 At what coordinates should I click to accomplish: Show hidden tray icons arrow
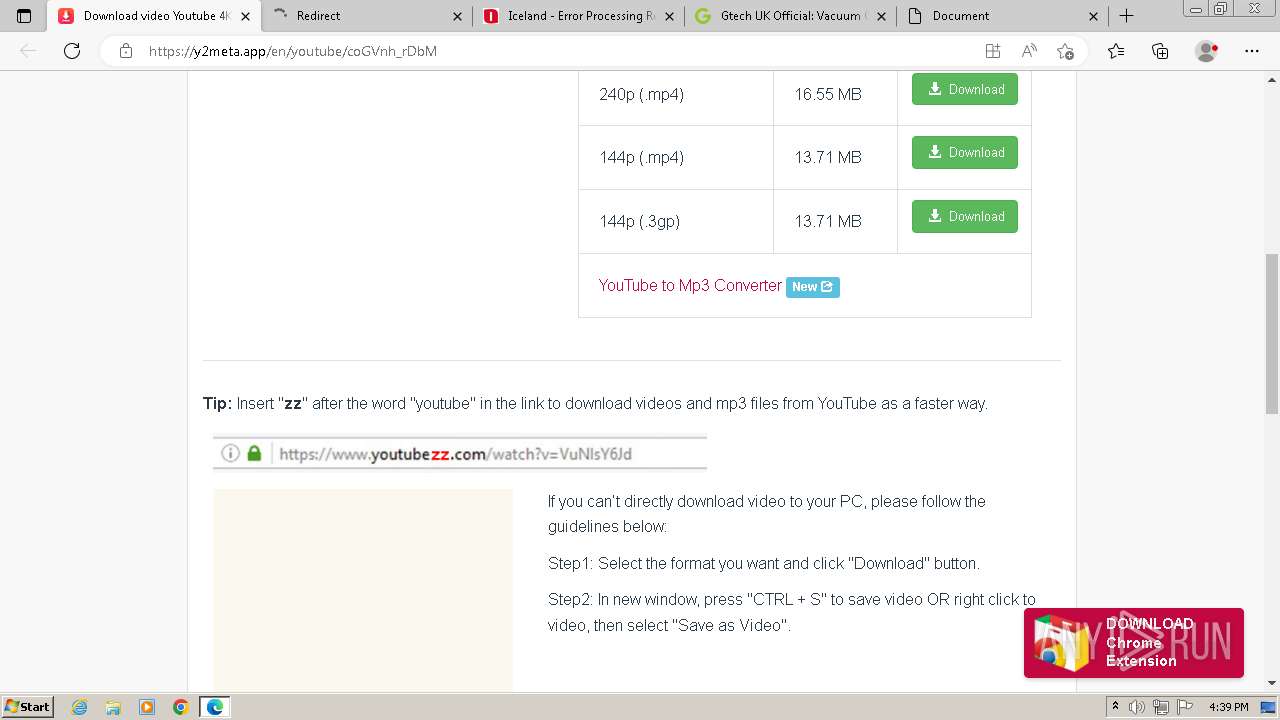1116,707
